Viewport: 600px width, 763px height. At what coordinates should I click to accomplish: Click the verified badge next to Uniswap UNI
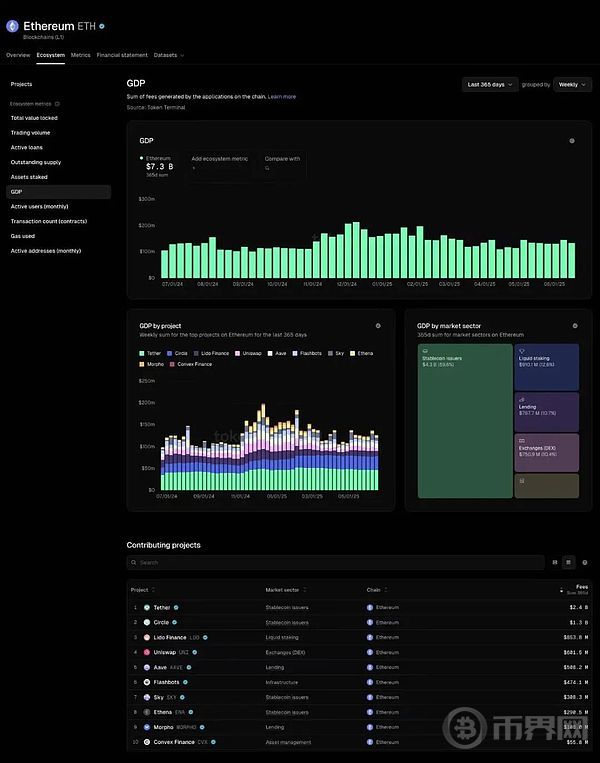tap(195, 652)
